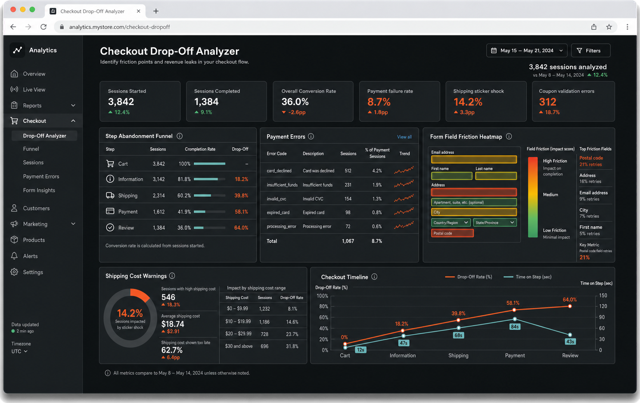This screenshot has width=640, height=403.
Task: Click the Live View broadcast icon
Action: coord(14,89)
